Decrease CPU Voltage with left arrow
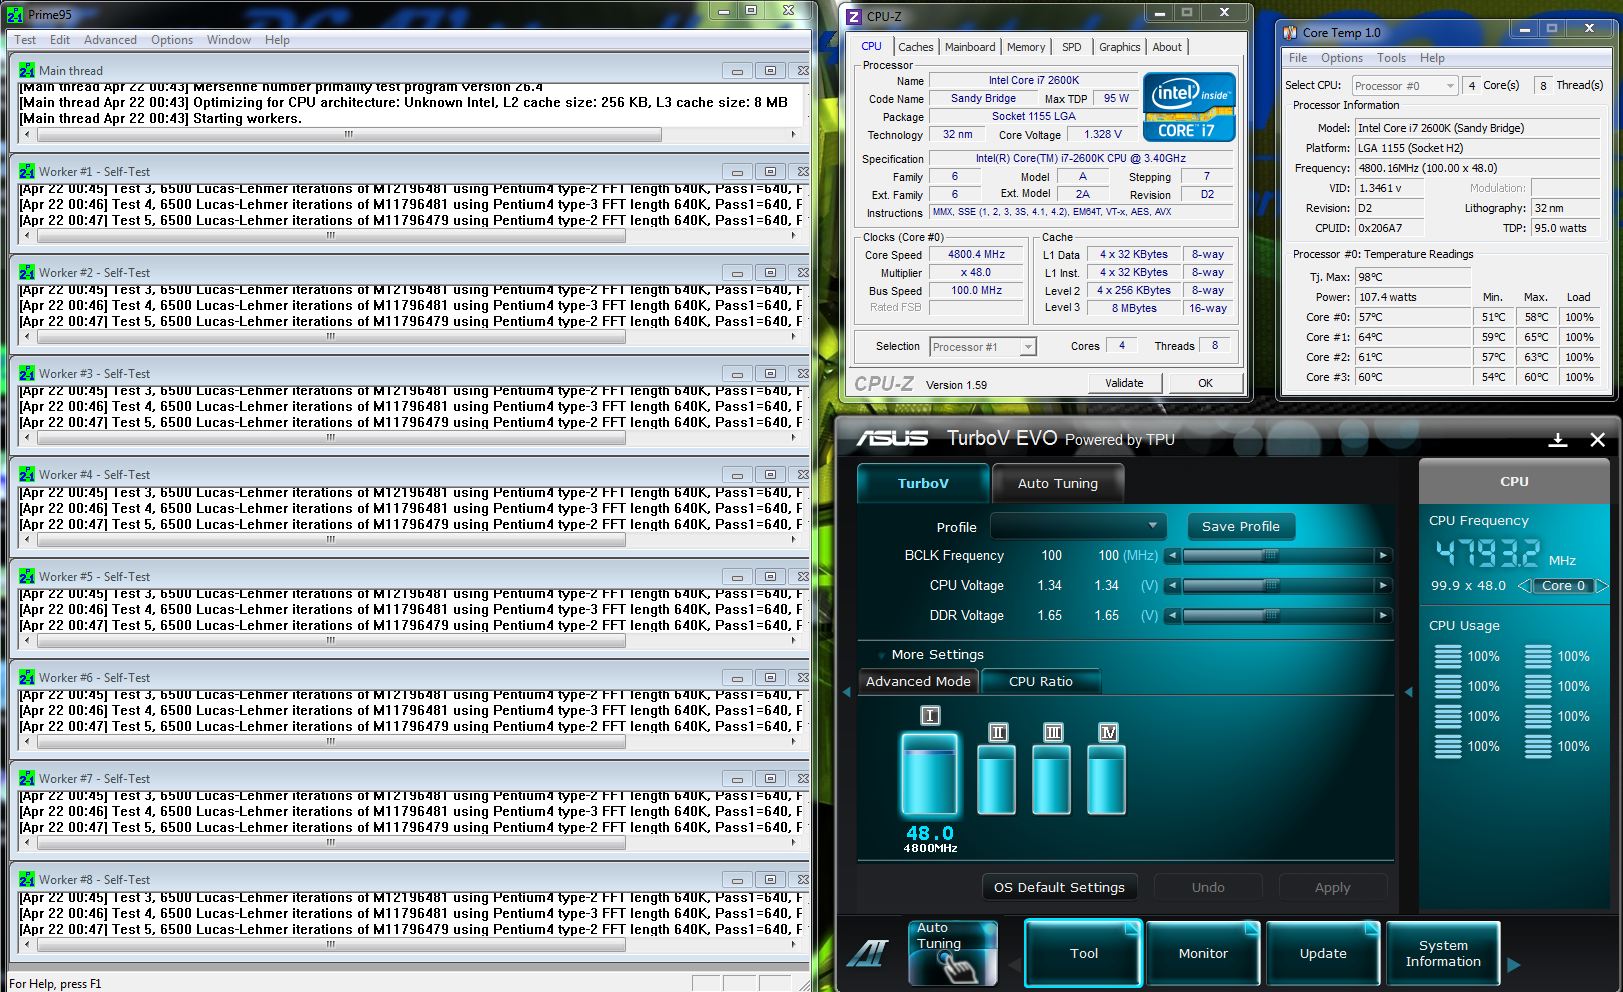The width and height of the screenshot is (1623, 992). click(x=1172, y=586)
